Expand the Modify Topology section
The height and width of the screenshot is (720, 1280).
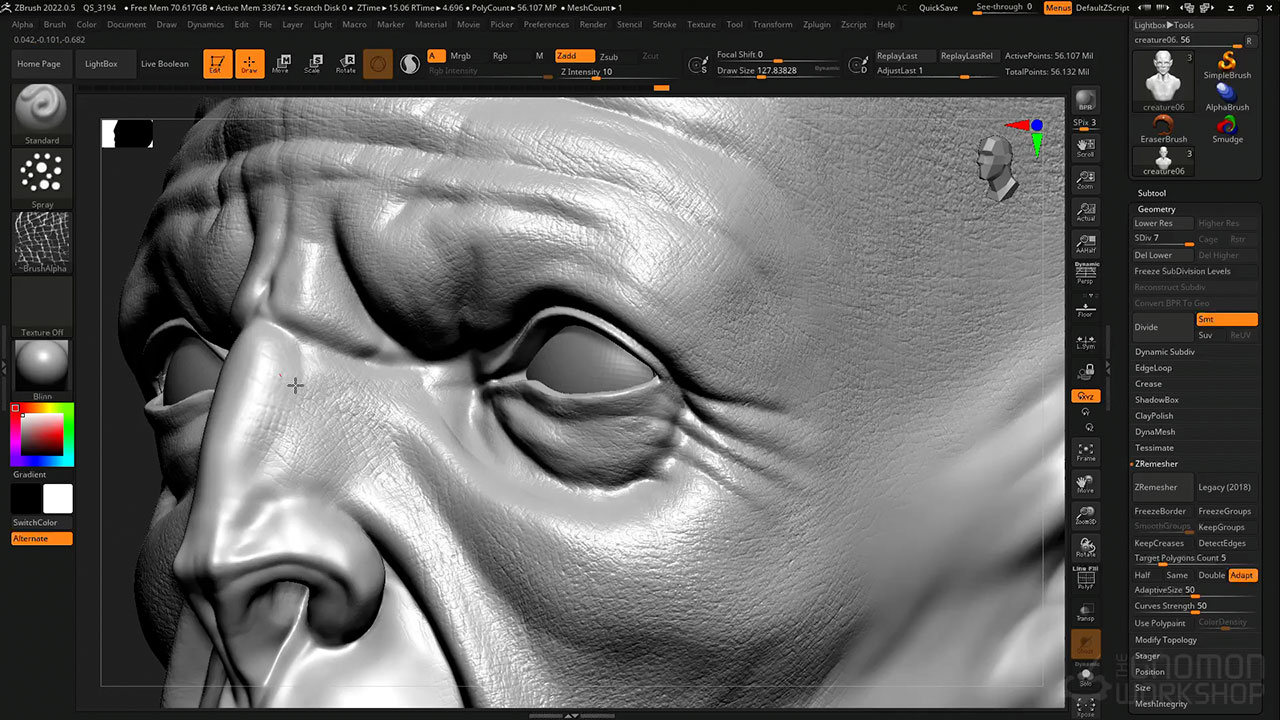1165,640
